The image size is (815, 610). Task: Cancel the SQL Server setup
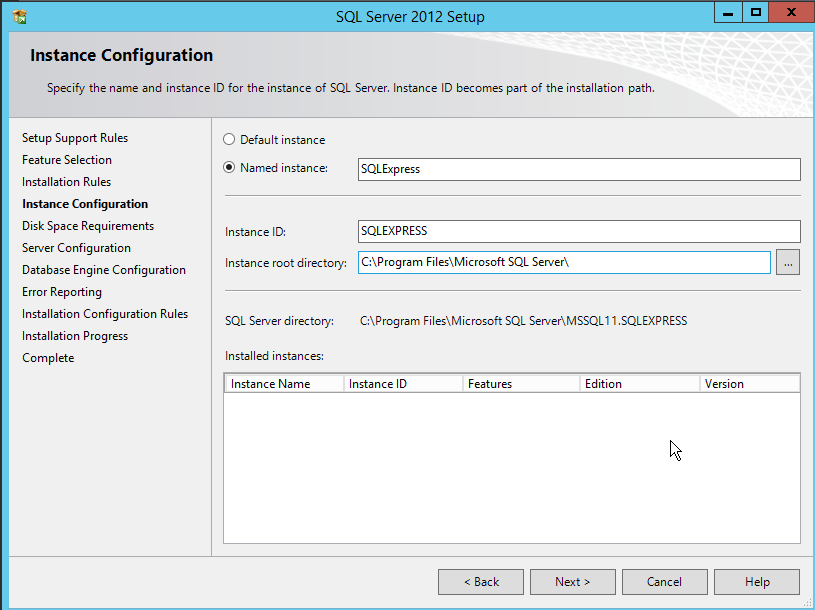point(664,581)
